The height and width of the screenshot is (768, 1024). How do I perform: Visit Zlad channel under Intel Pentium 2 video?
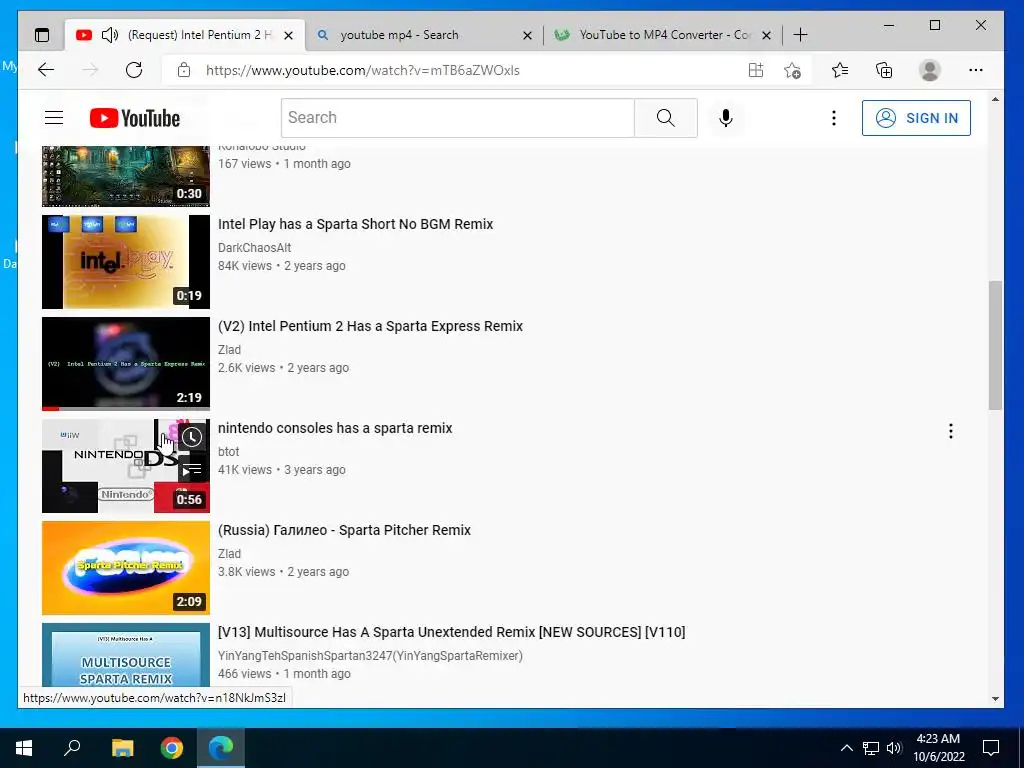(229, 349)
